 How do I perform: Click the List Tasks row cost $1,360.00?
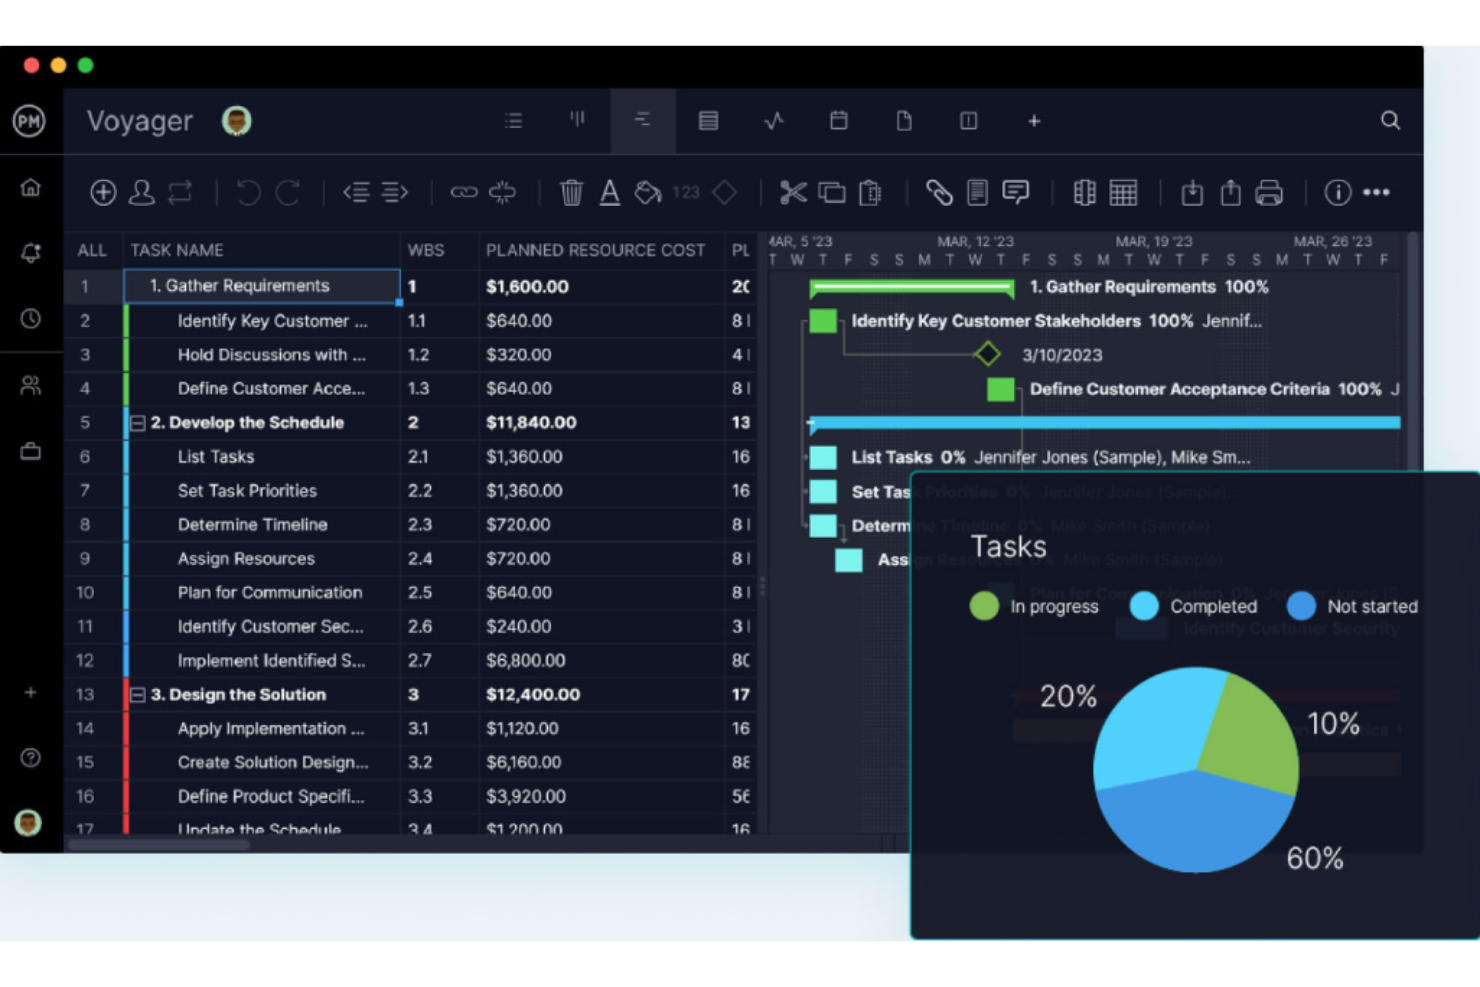(524, 457)
